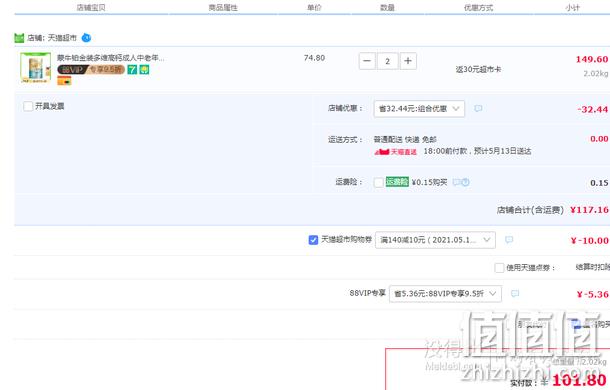
Task: Click the 普通配送 快递 免邮 shipping text
Action: [x=405, y=139]
